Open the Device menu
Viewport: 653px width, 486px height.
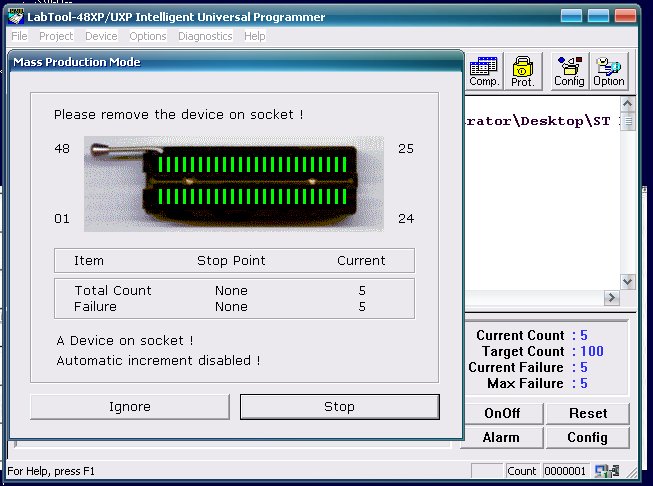101,36
